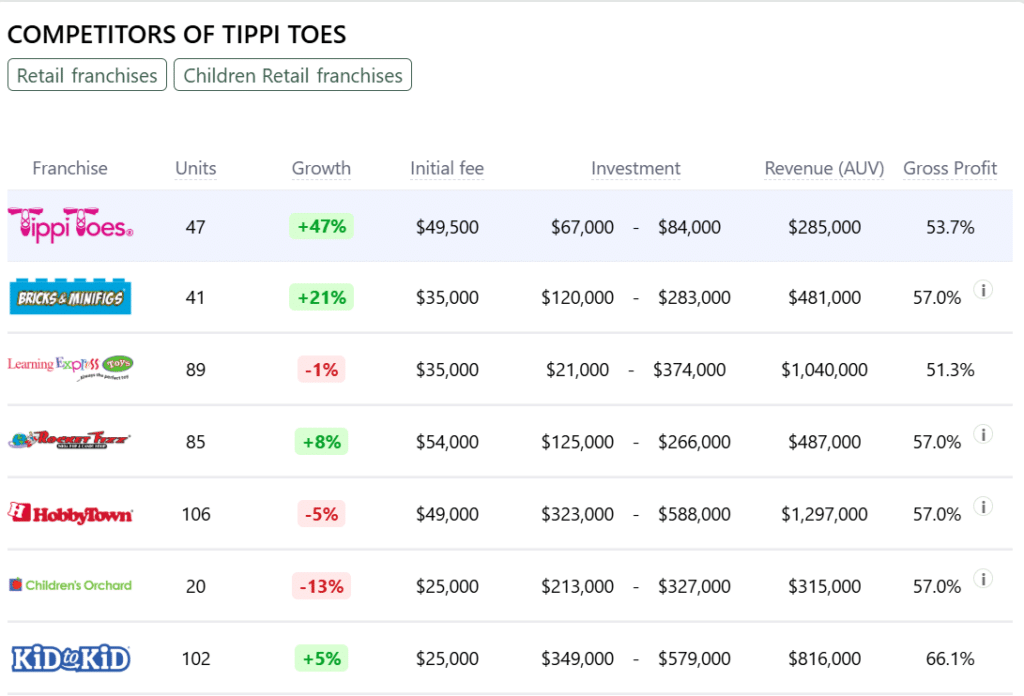
Task: Click the 51.3% gross profit value
Action: pos(950,370)
